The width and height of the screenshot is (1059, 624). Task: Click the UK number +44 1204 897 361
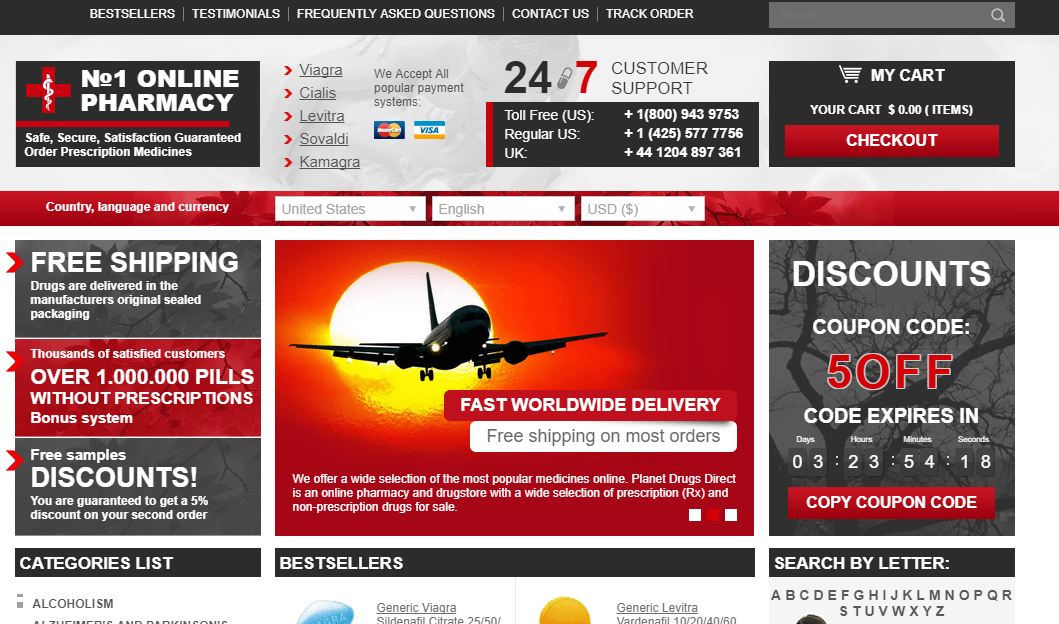click(682, 152)
